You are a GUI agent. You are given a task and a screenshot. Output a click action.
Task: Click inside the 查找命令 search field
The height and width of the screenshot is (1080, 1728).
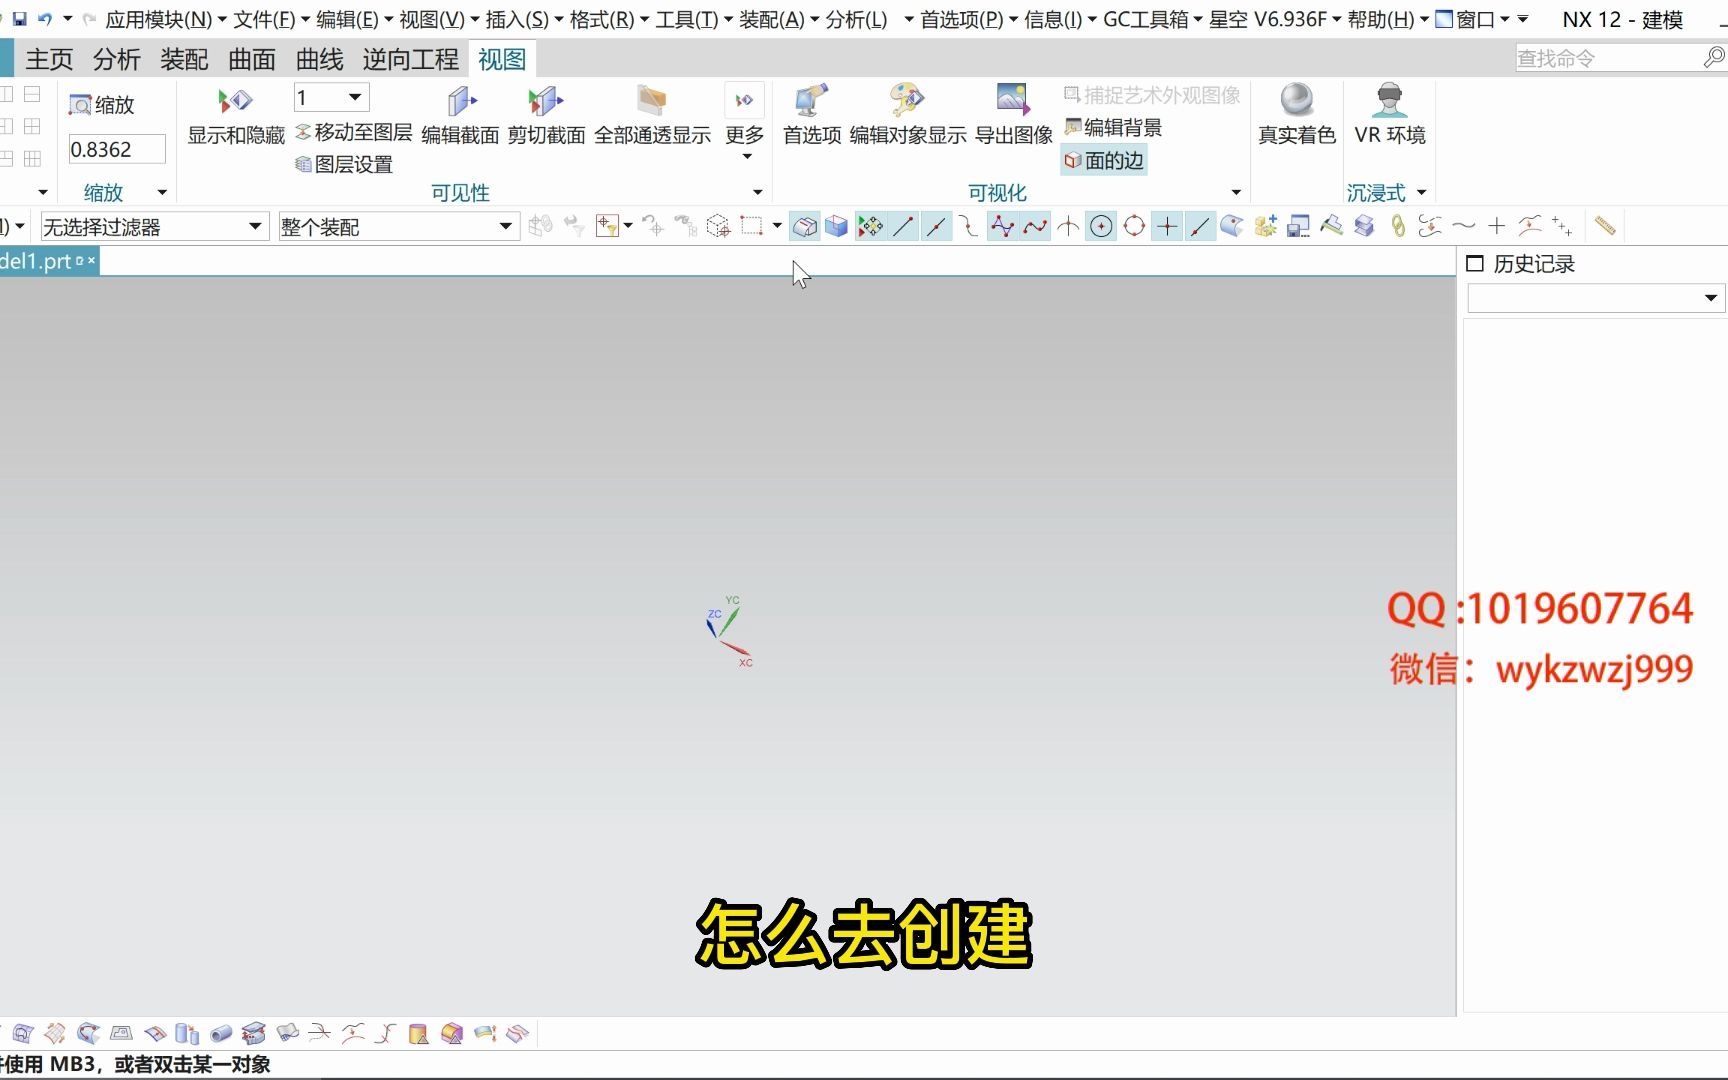tap(1600, 57)
